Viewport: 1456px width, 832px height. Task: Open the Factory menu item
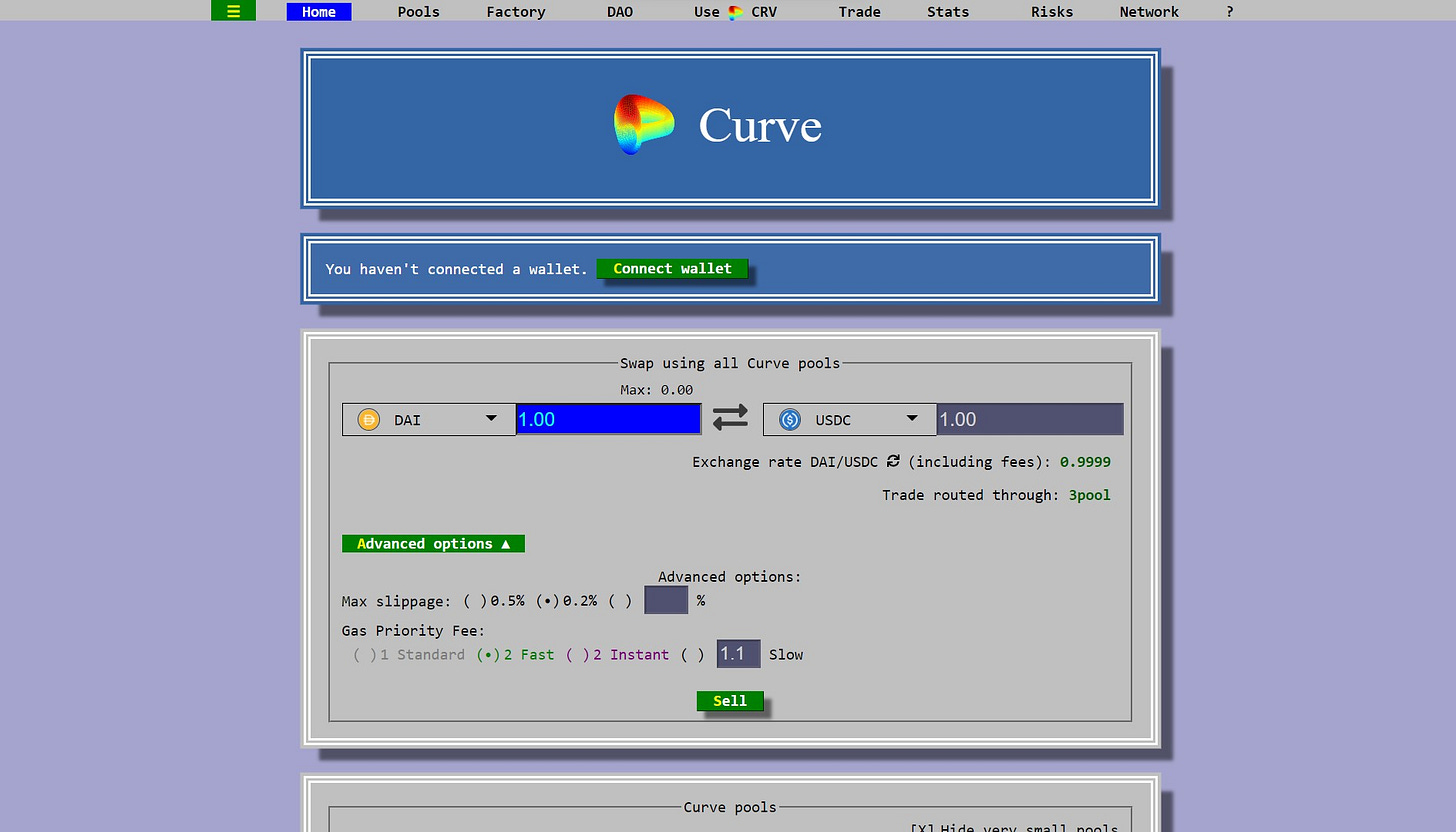[516, 12]
